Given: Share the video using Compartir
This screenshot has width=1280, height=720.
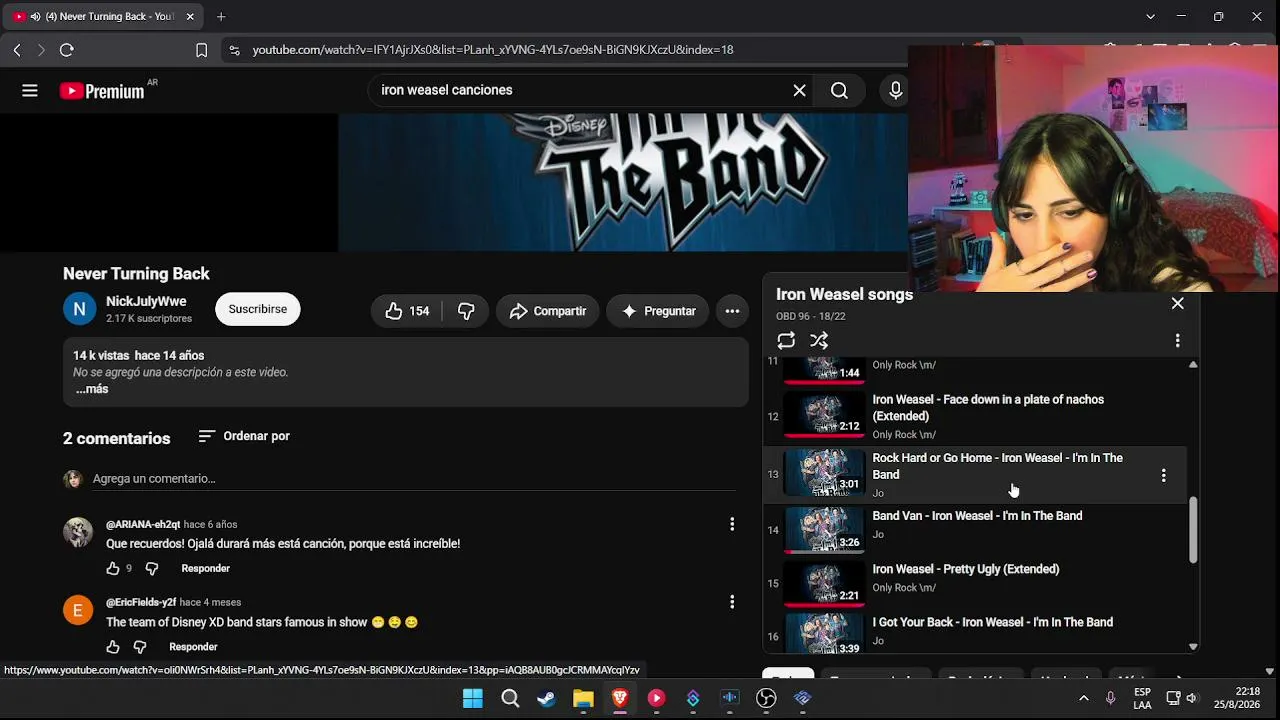Looking at the screenshot, I should [x=547, y=311].
